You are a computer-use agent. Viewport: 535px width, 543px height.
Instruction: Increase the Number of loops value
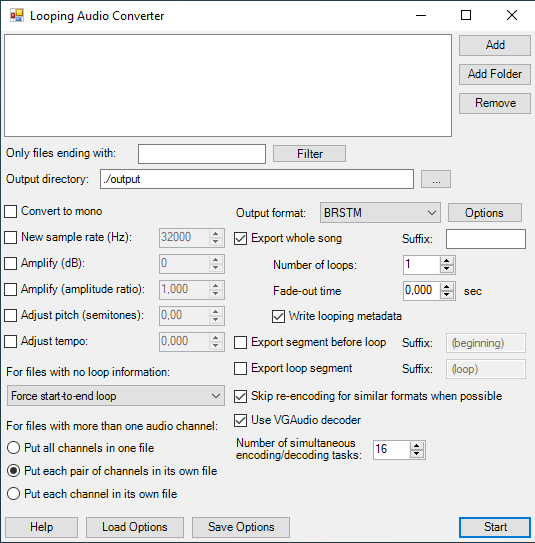tap(447, 261)
